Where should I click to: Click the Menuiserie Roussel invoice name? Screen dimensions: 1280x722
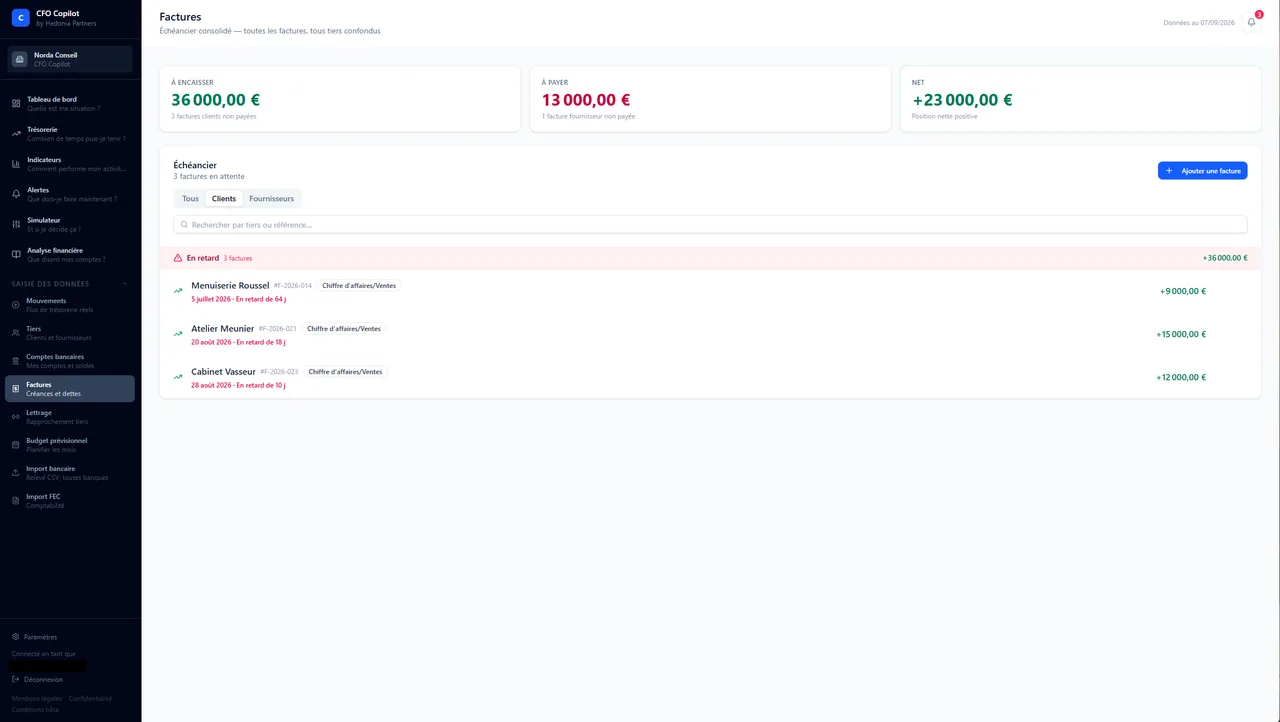coord(230,286)
